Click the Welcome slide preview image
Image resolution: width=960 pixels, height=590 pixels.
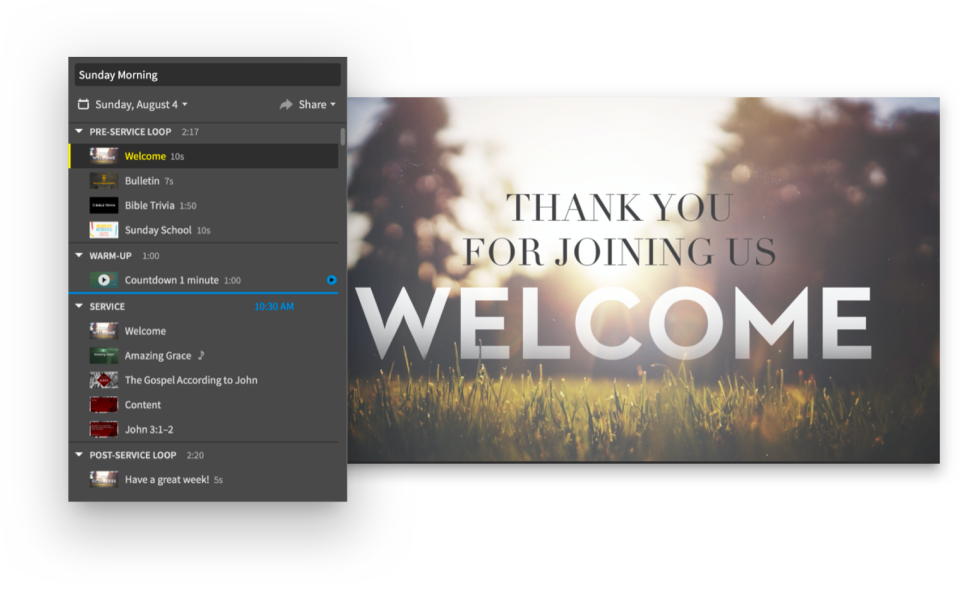tap(643, 280)
